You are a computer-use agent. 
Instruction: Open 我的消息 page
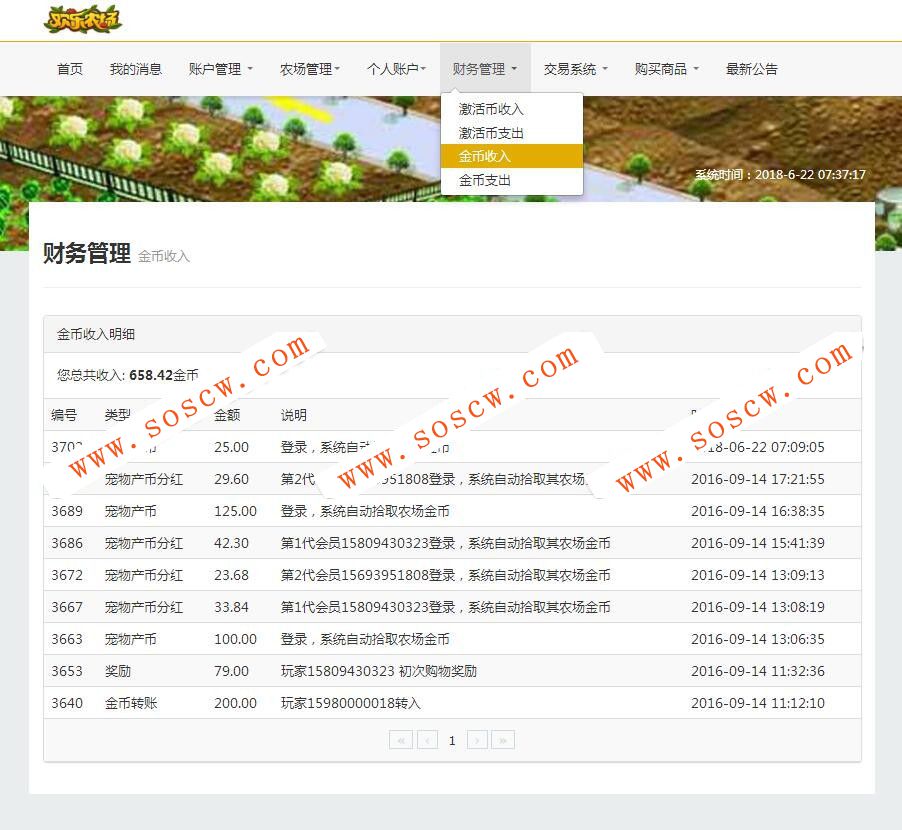coord(136,69)
